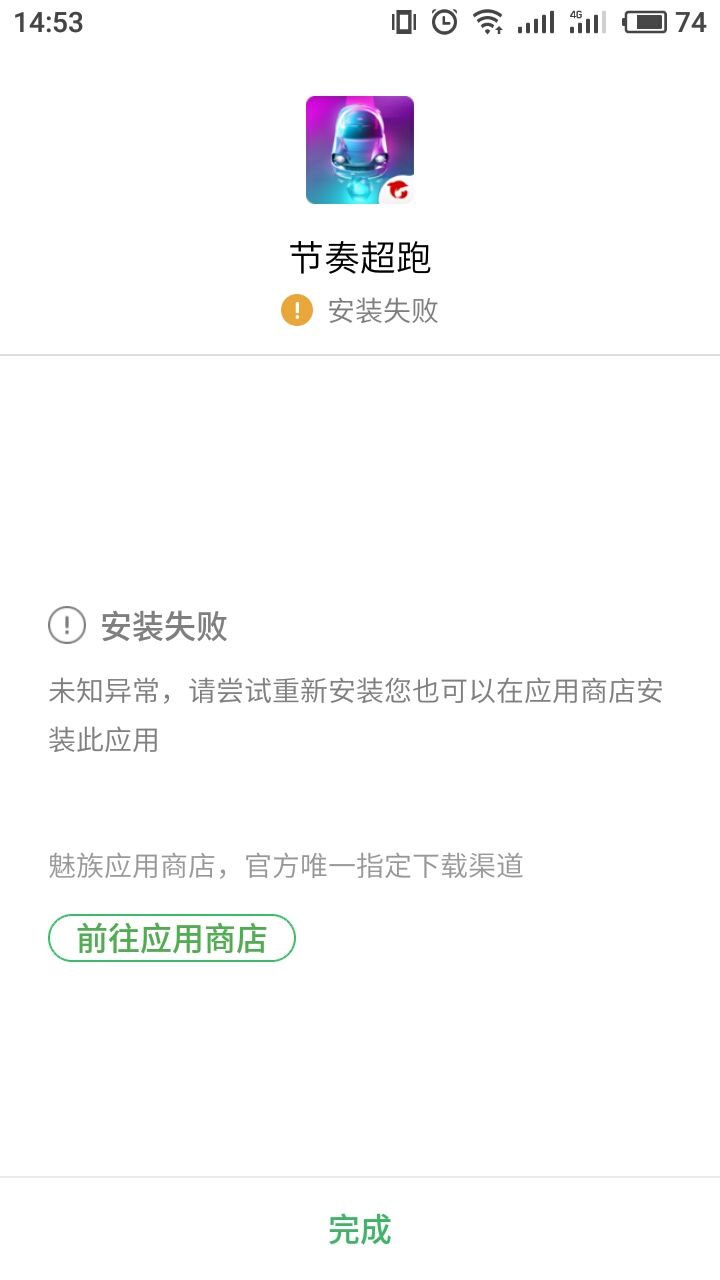The image size is (720, 1280).
Task: Tap the 4G signal strength icon
Action: pos(587,22)
